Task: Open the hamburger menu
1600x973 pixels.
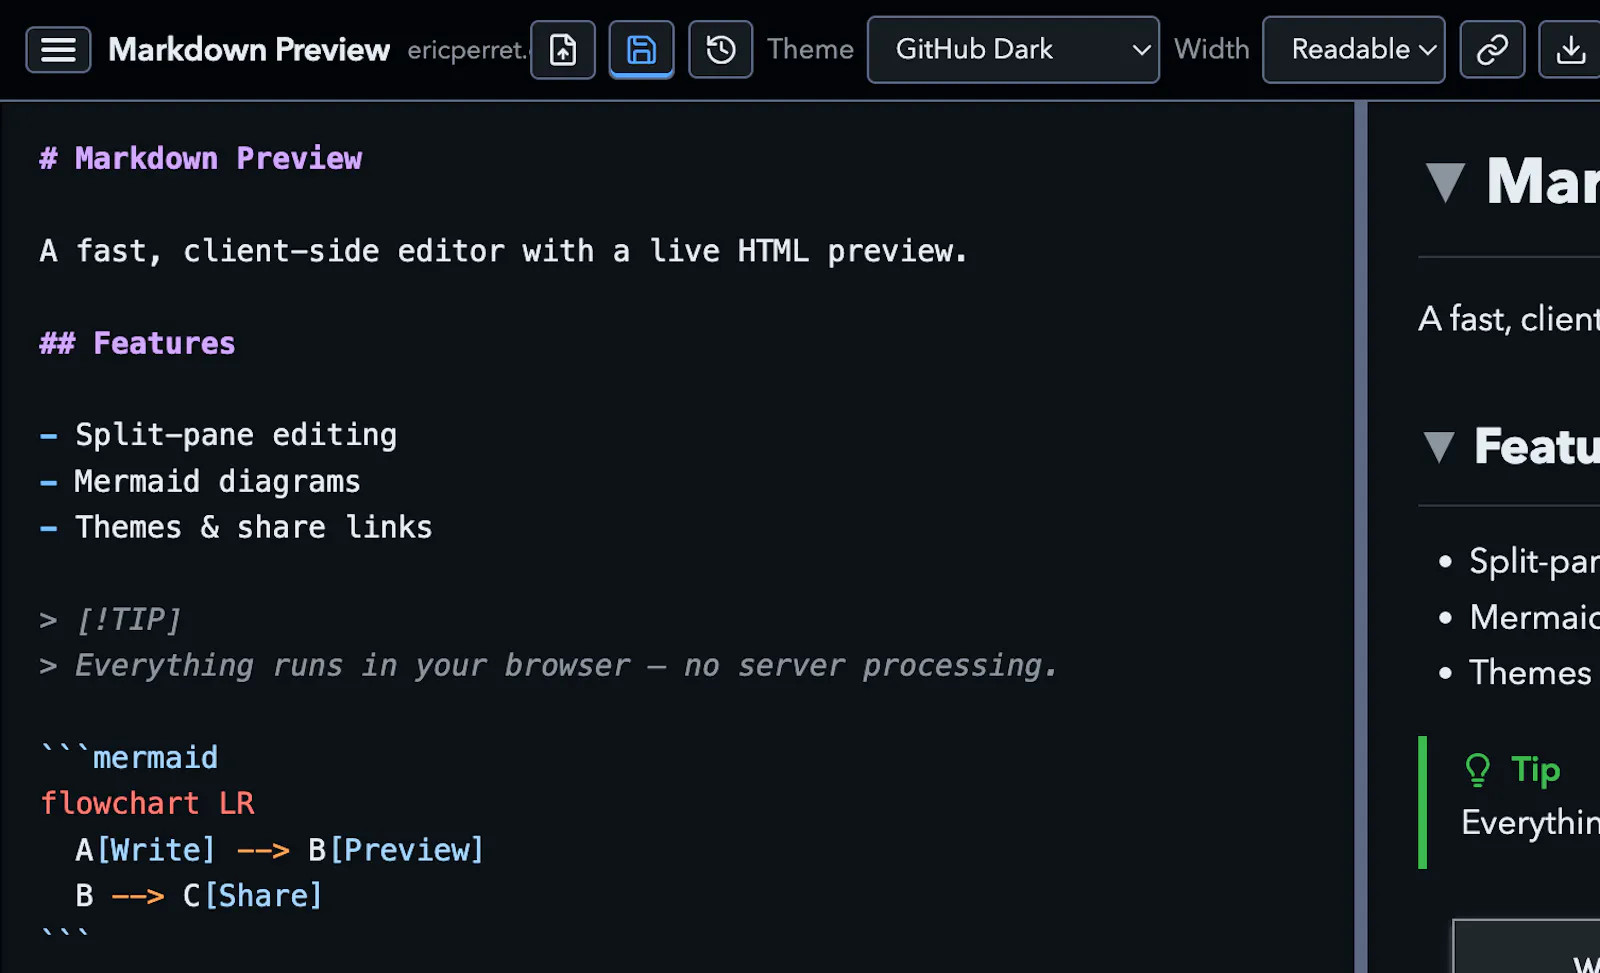Action: tap(58, 50)
